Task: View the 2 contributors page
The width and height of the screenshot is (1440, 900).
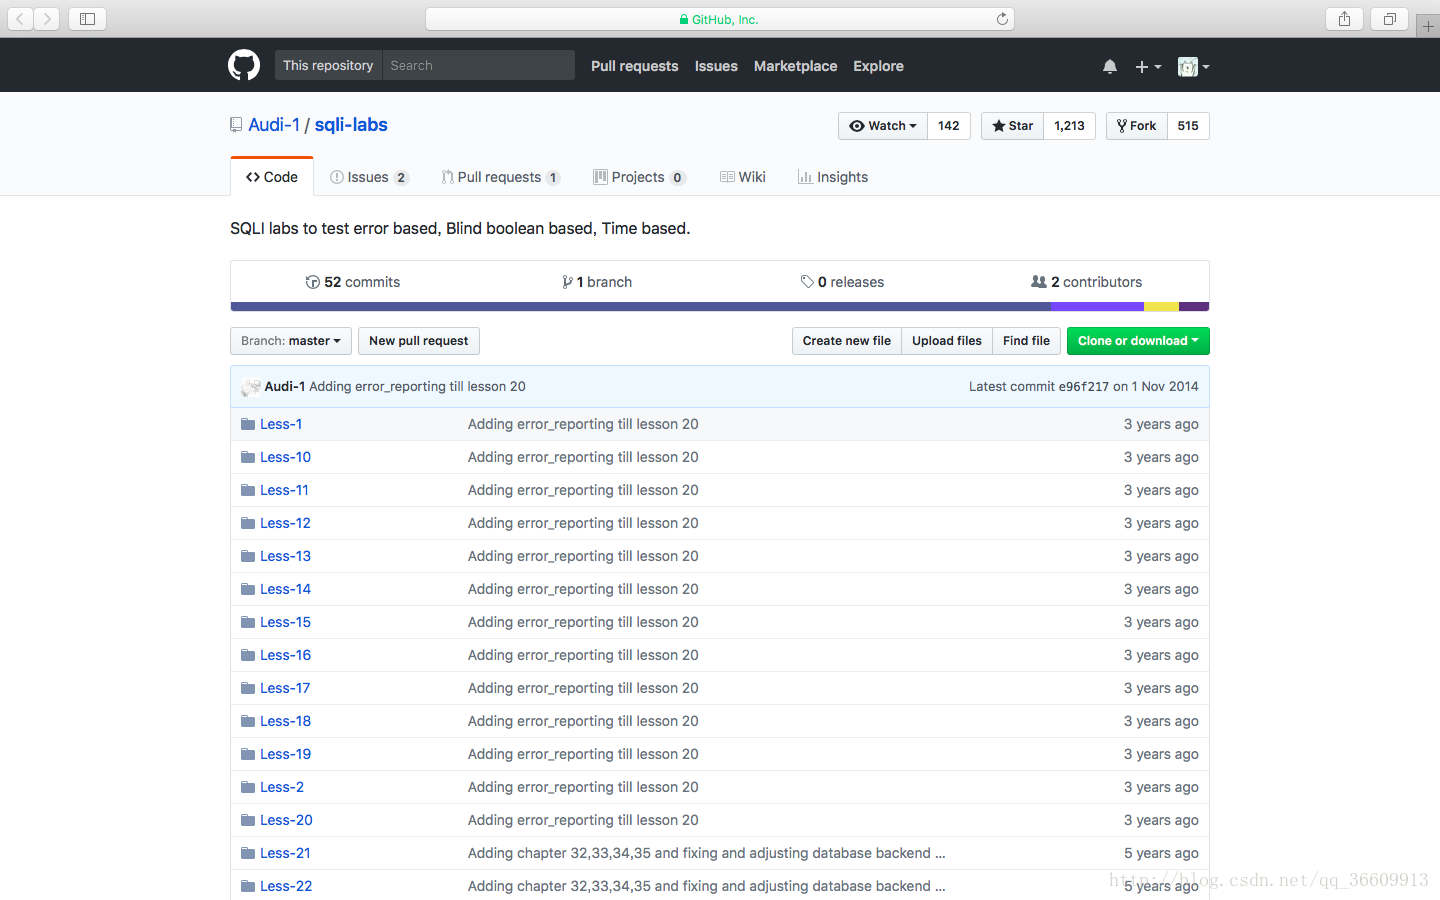Action: pos(1086,282)
